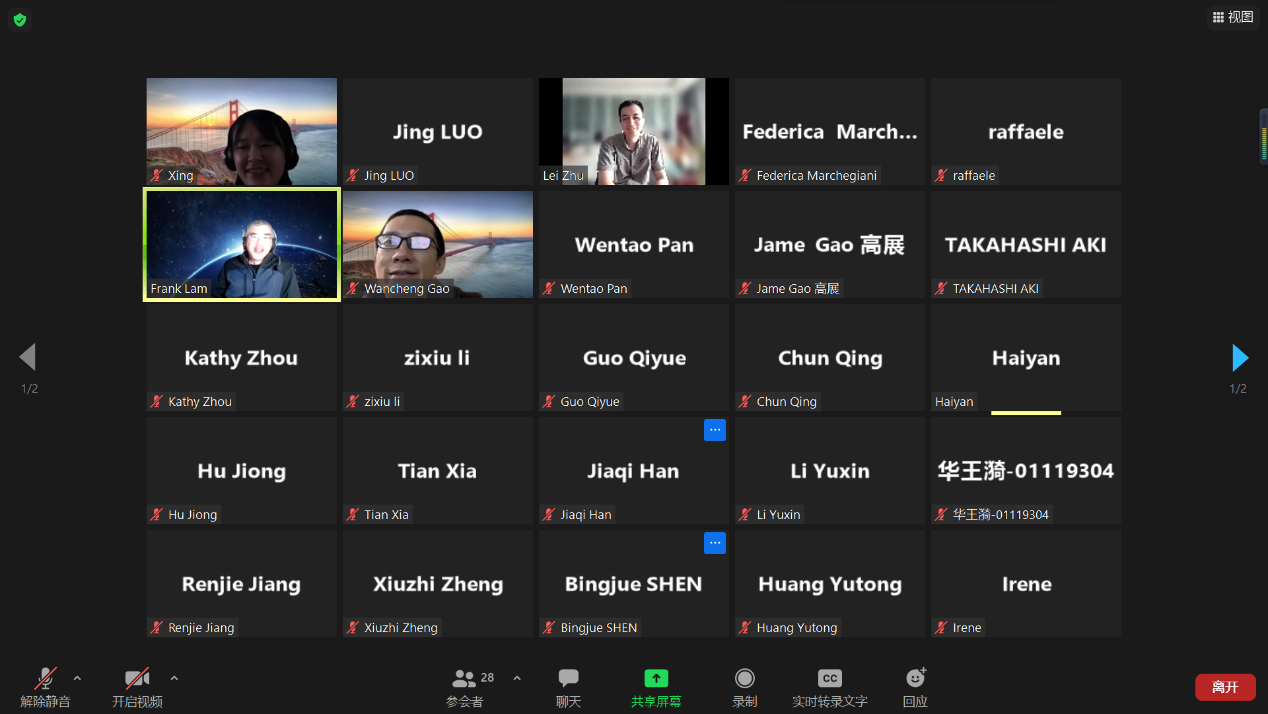Image resolution: width=1268 pixels, height=714 pixels.
Task: Expand audio settings arrow beside microphone
Action: (77, 678)
